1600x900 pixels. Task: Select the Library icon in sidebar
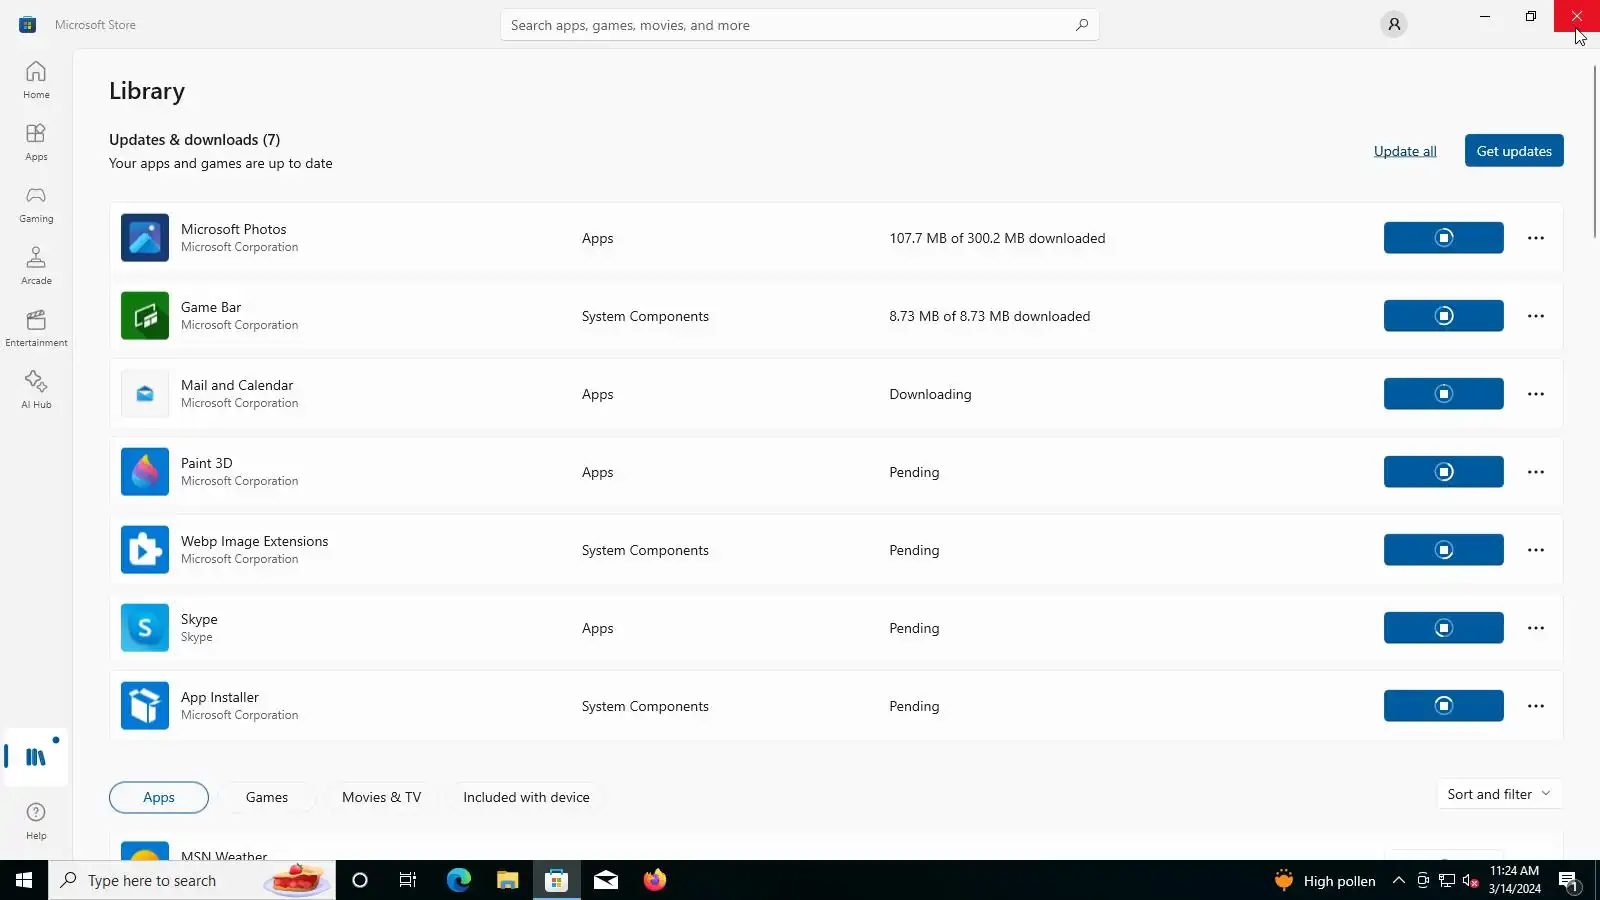[x=36, y=757]
